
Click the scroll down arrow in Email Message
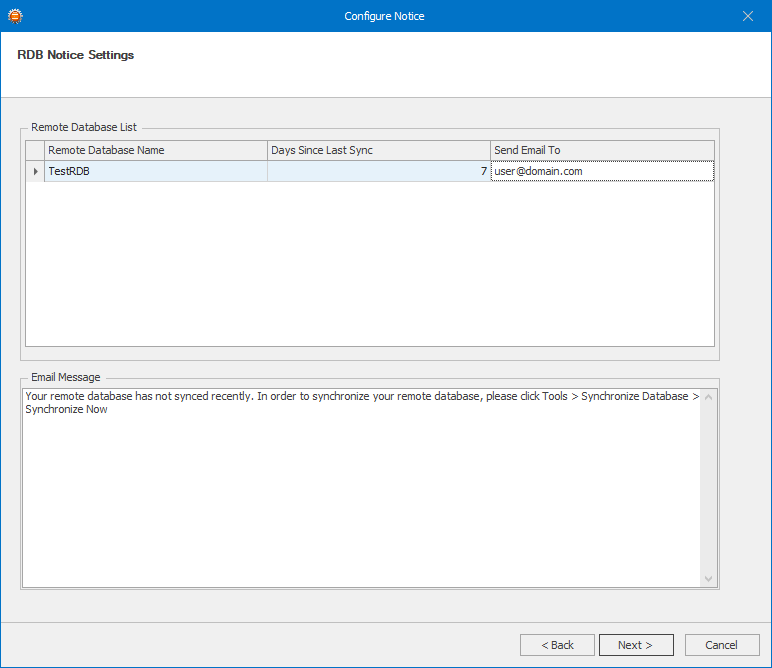708,579
